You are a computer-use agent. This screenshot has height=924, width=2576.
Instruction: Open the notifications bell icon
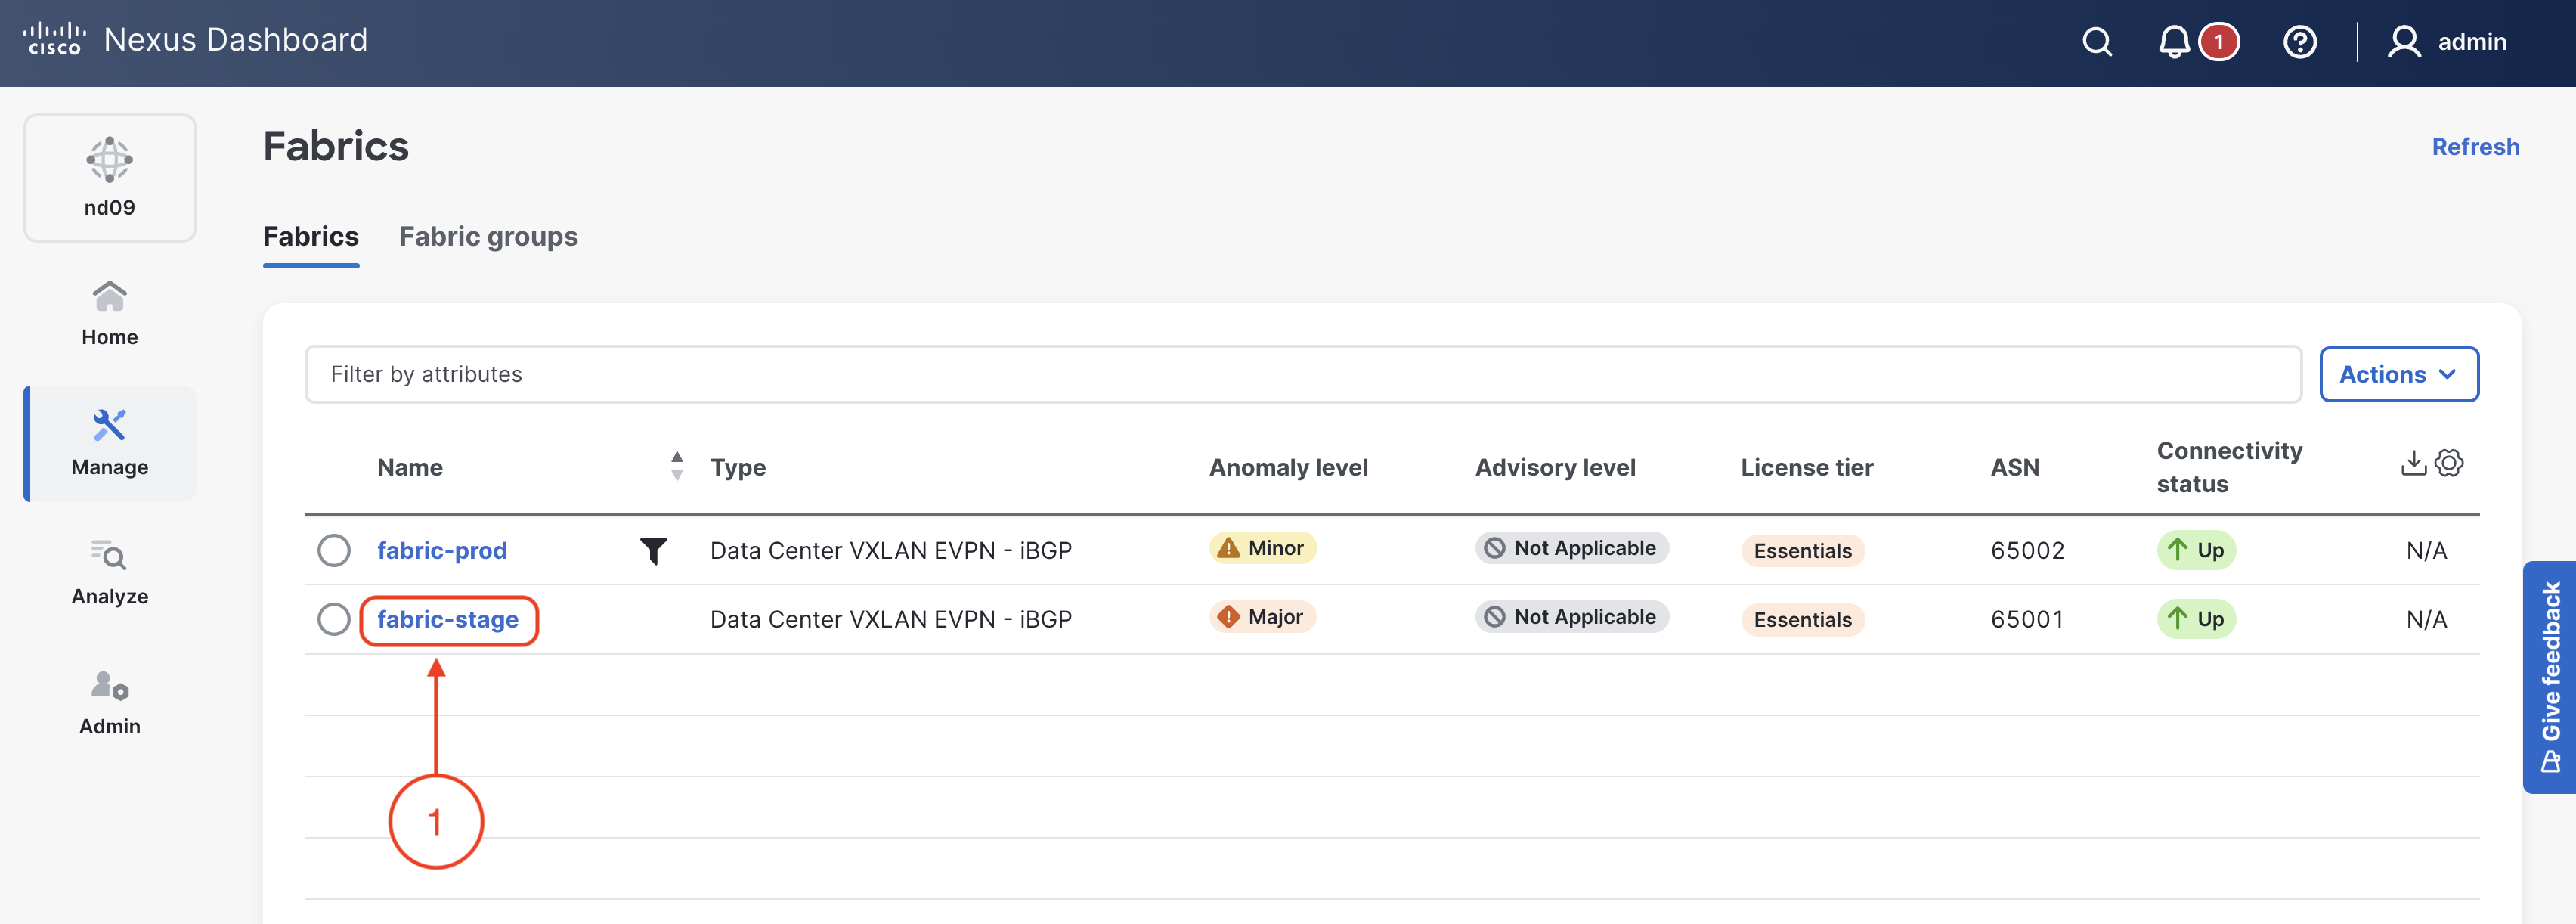click(x=2173, y=42)
